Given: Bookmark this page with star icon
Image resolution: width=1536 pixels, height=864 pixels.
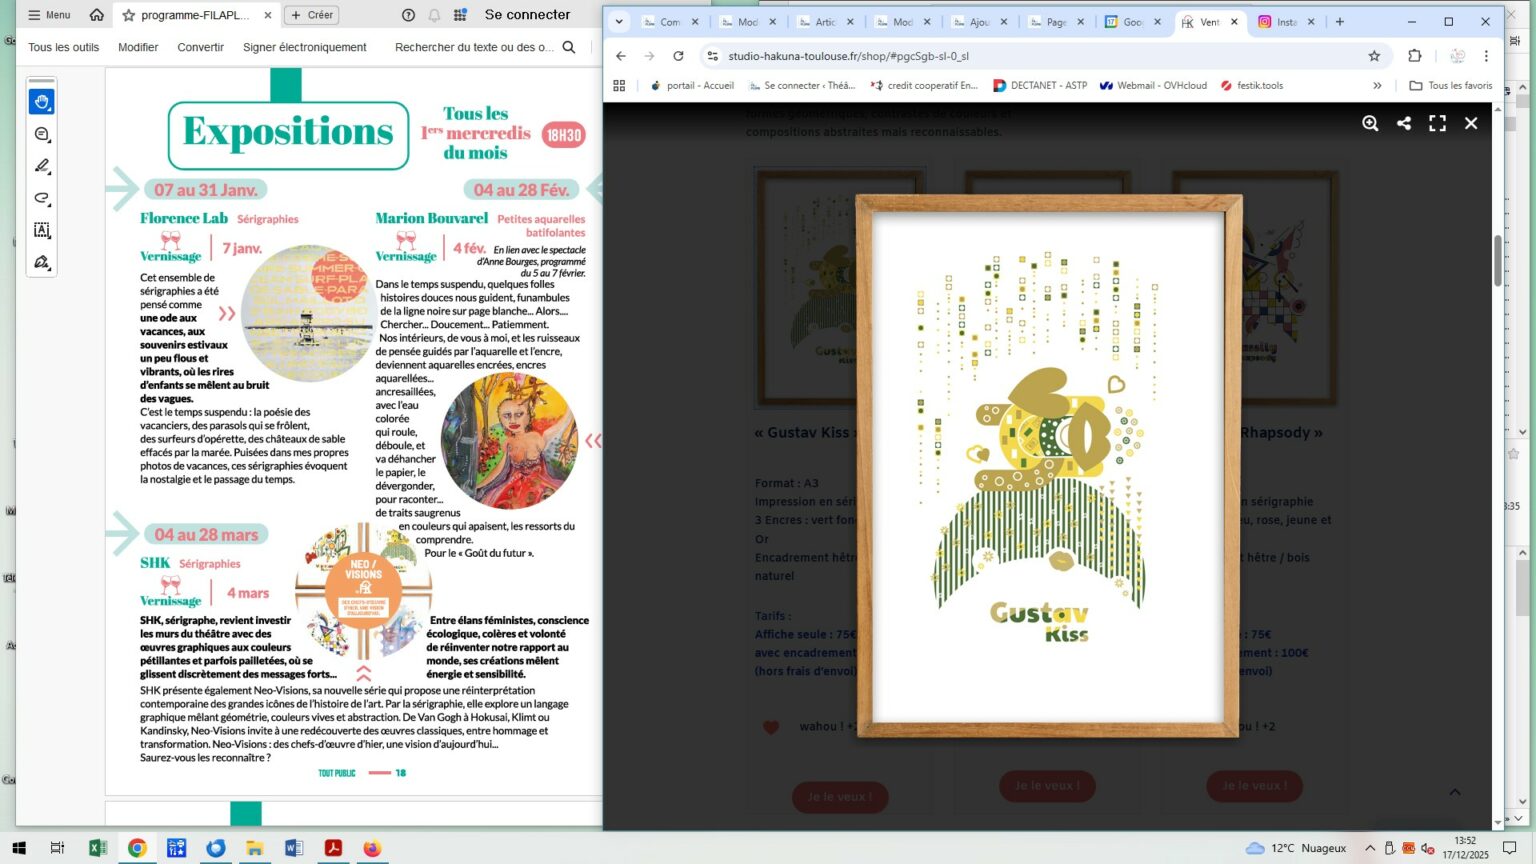Looking at the screenshot, I should (x=1374, y=56).
